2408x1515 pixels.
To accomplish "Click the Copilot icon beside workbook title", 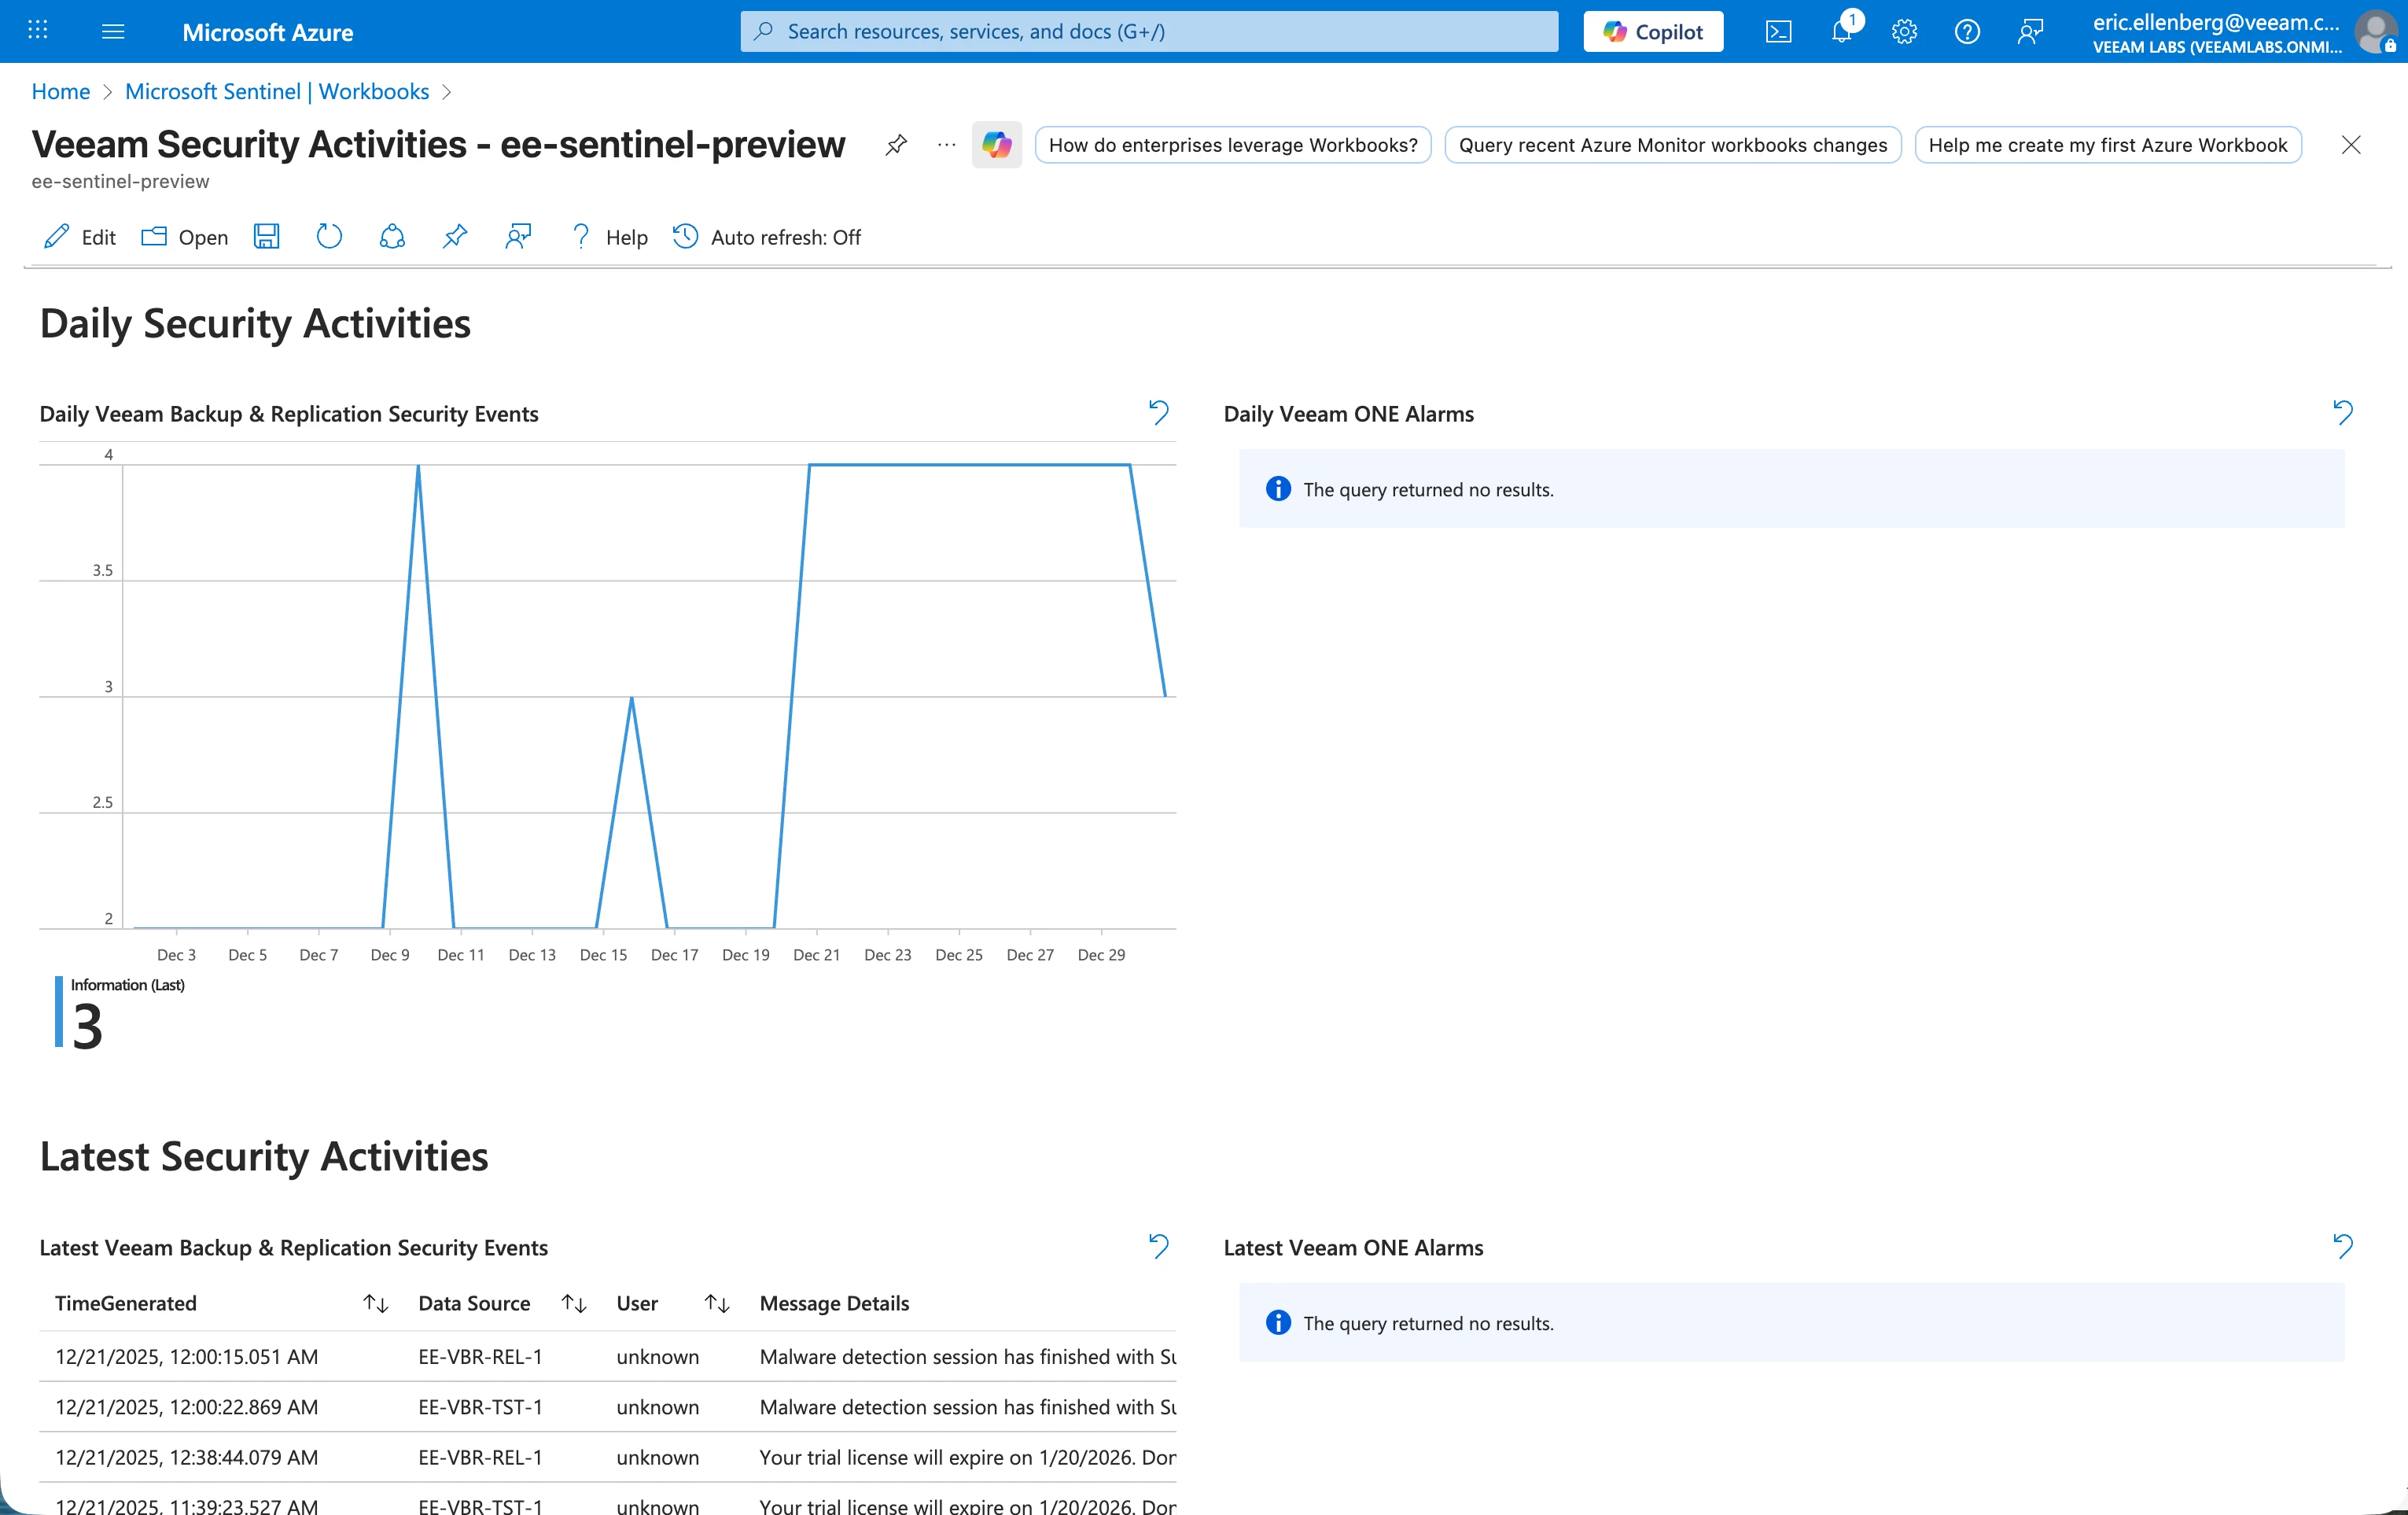I will [996, 145].
